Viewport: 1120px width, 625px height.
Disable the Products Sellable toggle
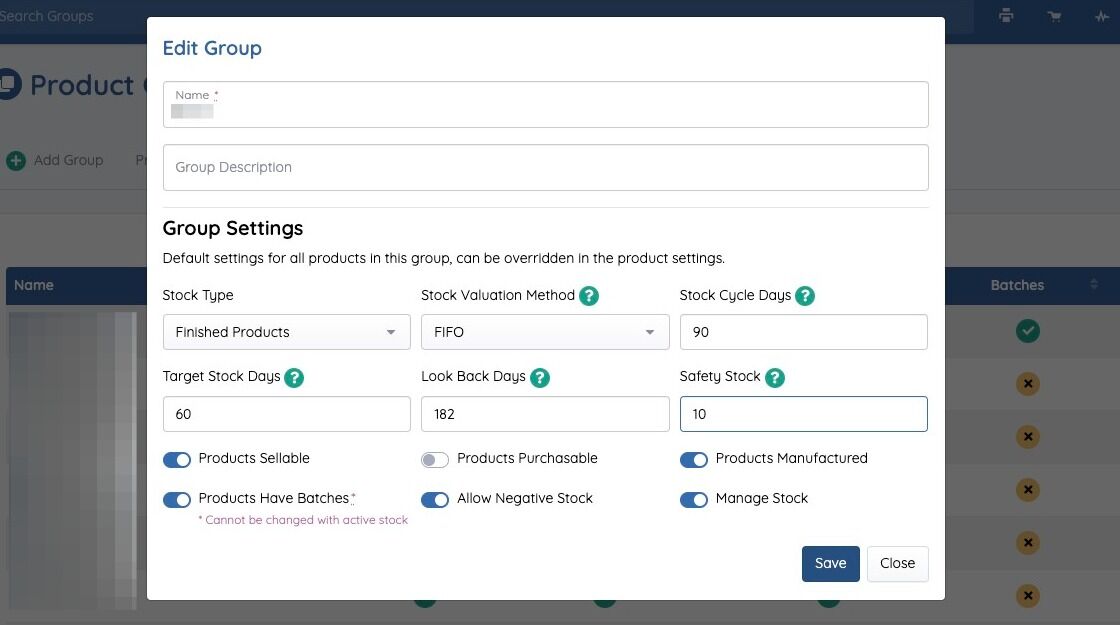pos(177,459)
